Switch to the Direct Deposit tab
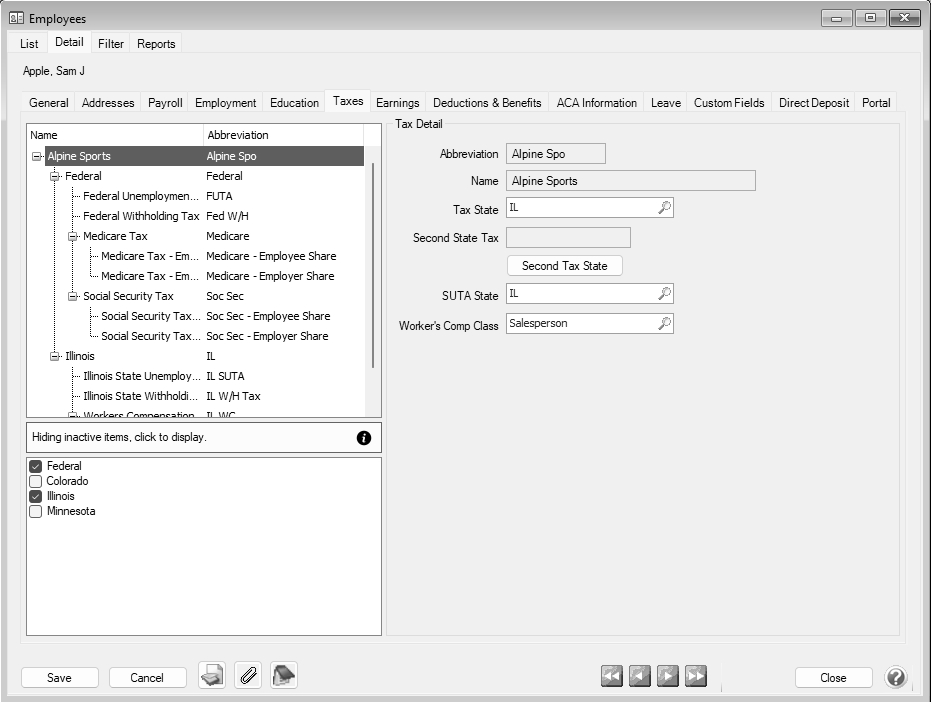The height and width of the screenshot is (702, 931). 813,103
